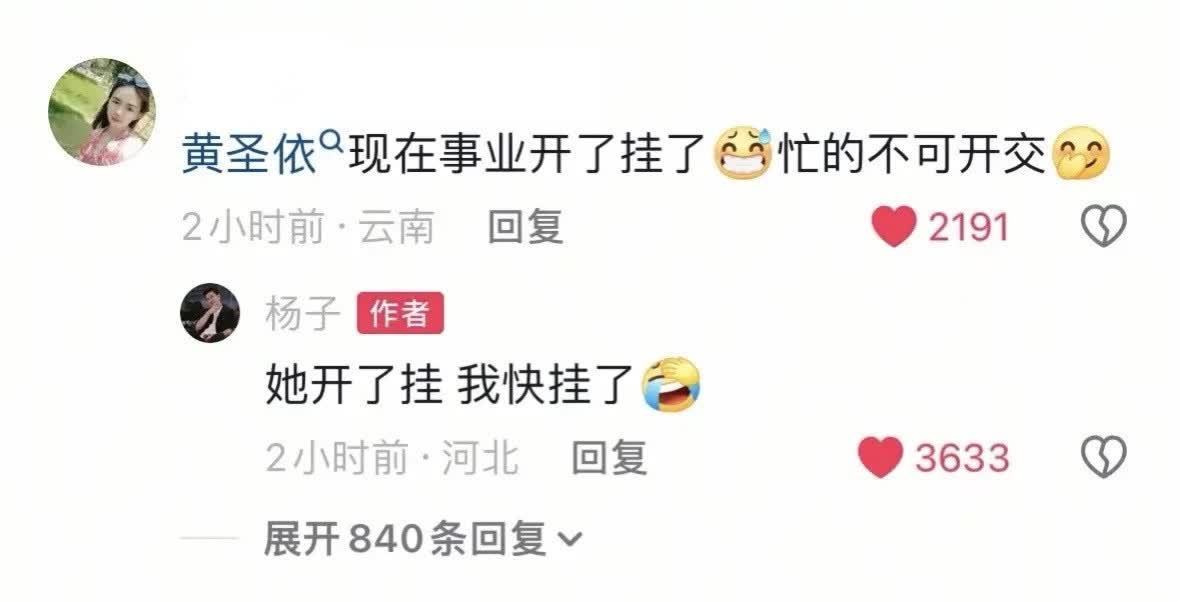Click the 2191 like count number

969,227
